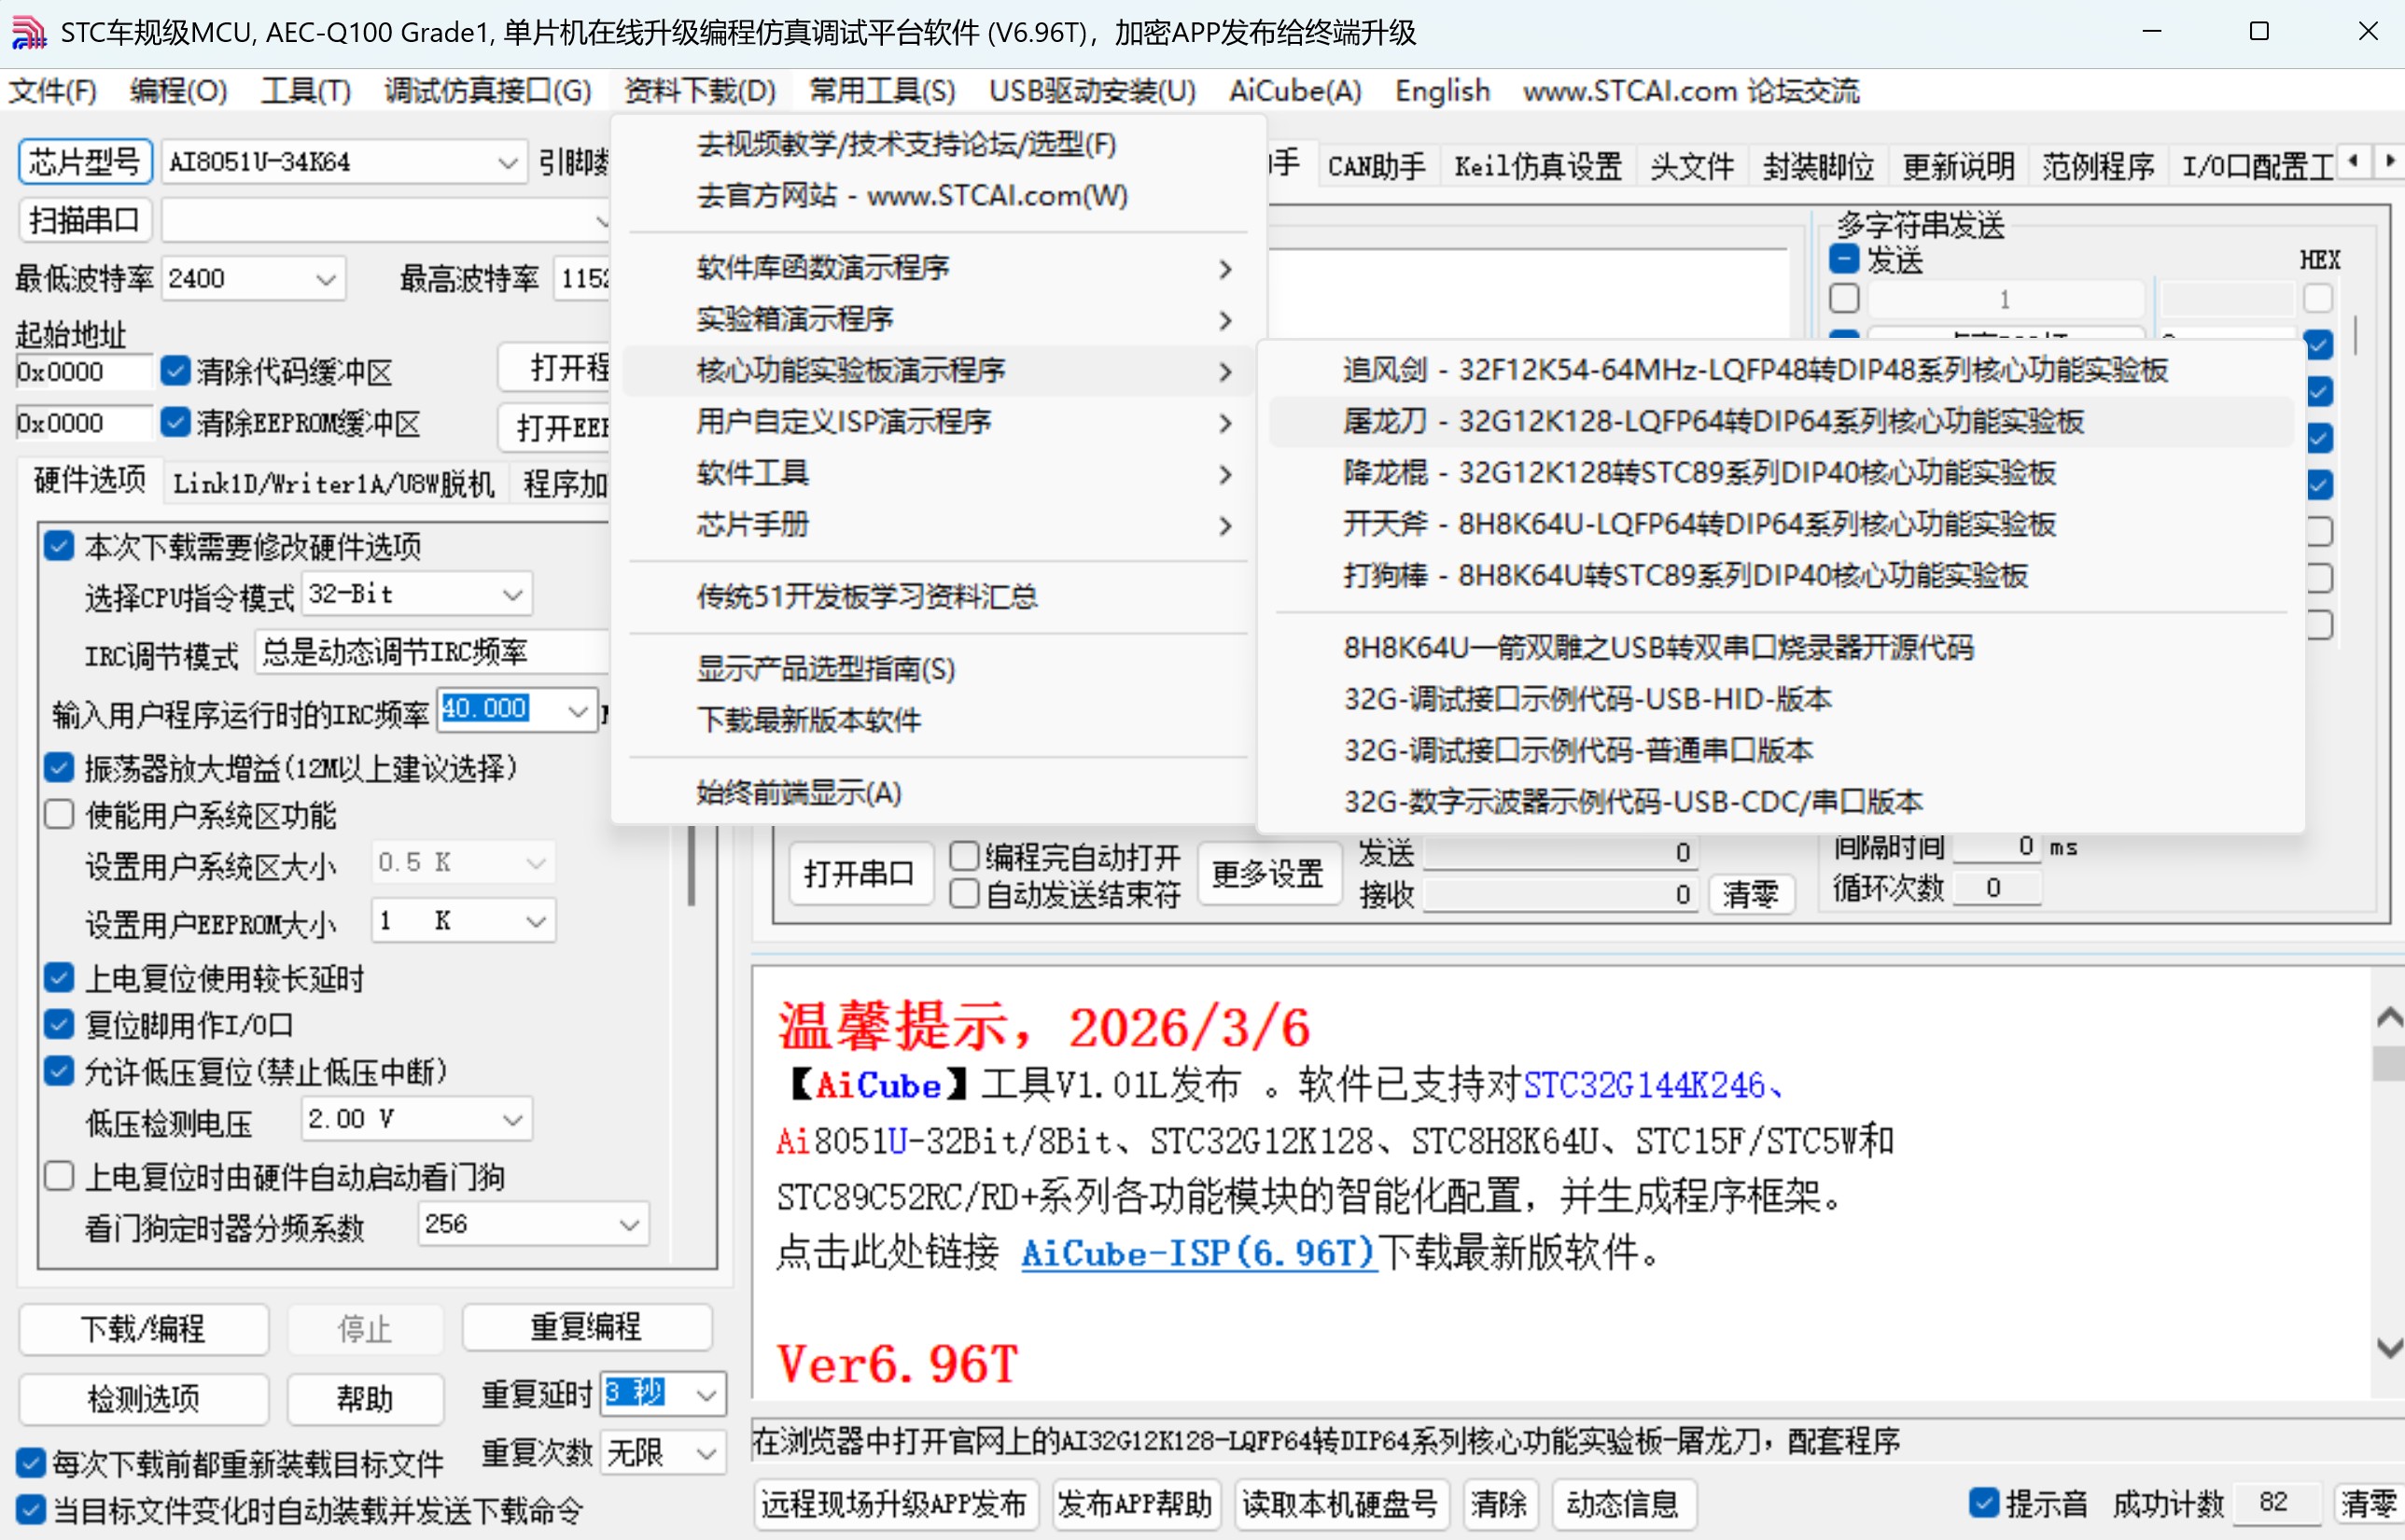
Task: Click the AiCube-ISP(6.96T) download link
Action: click(x=1196, y=1253)
